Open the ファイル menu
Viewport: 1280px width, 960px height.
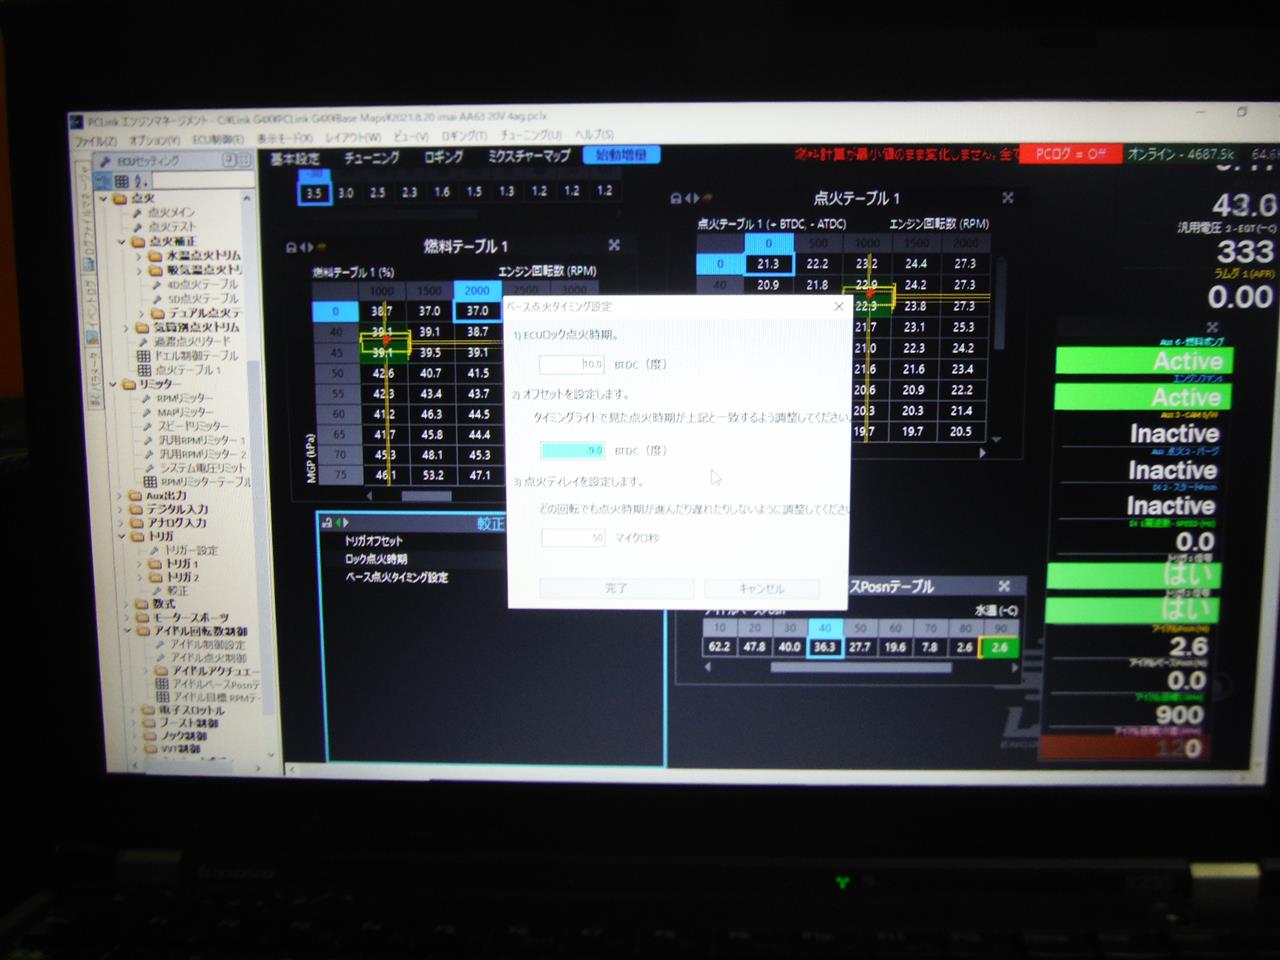point(96,141)
